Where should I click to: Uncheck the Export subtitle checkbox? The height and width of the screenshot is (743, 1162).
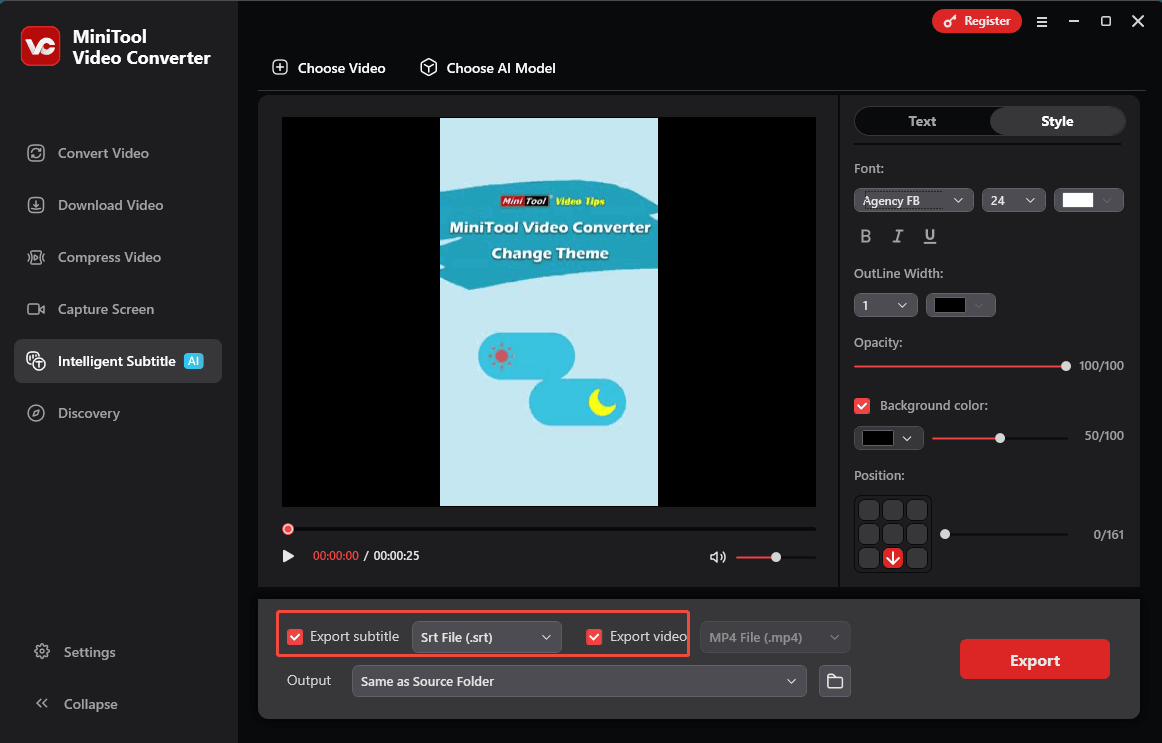point(295,637)
